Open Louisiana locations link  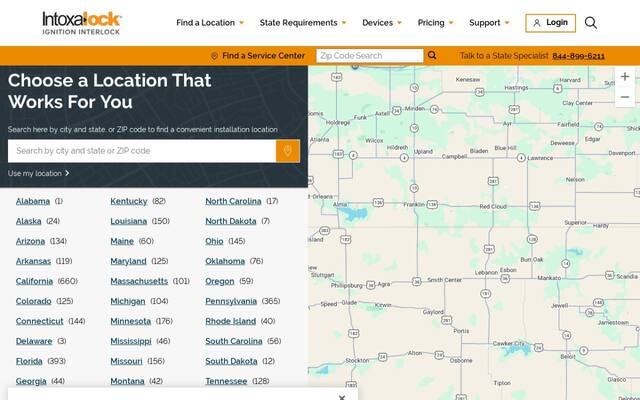tap(129, 221)
